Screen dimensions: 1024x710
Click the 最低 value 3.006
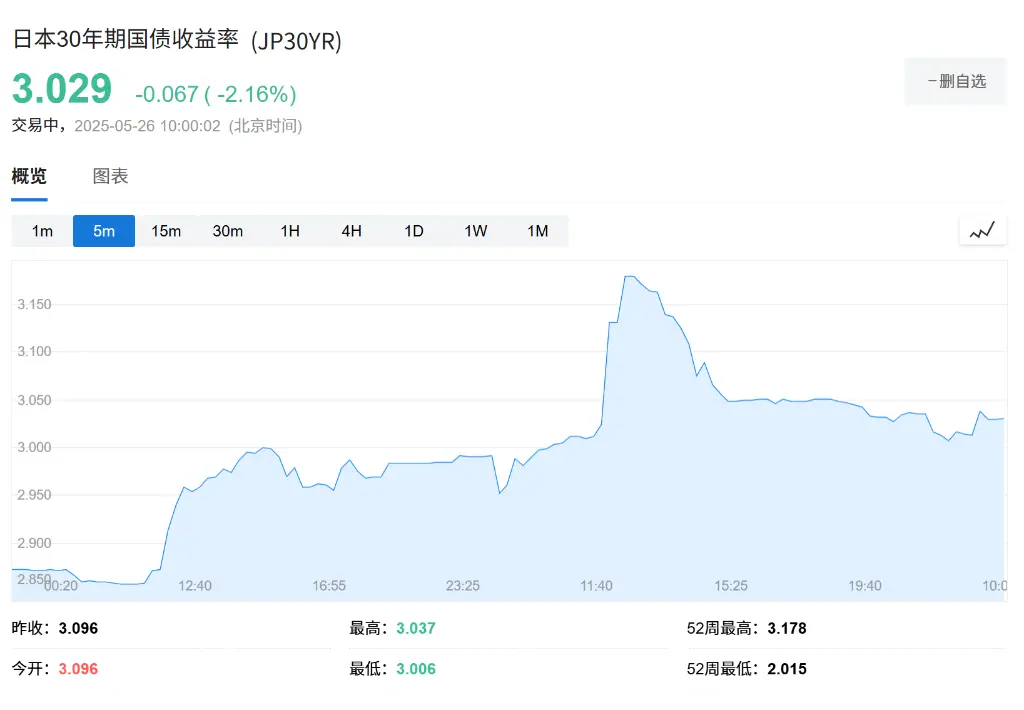(x=416, y=668)
